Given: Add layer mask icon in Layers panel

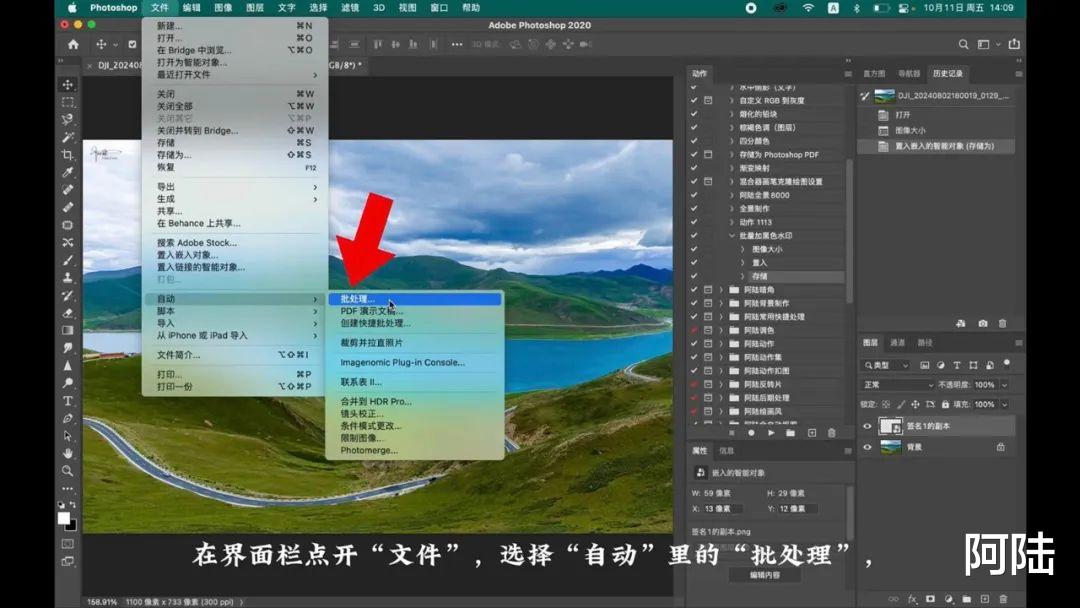Looking at the screenshot, I should pos(931,599).
